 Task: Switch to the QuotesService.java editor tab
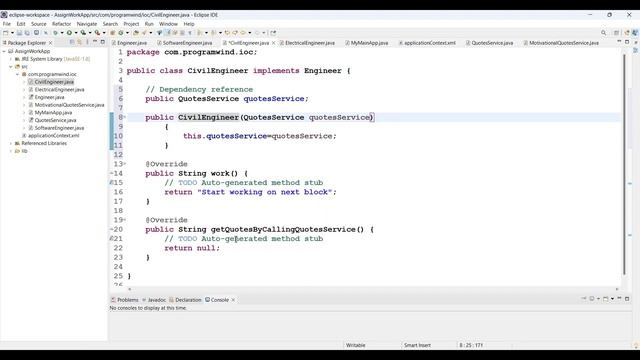click(x=490, y=42)
